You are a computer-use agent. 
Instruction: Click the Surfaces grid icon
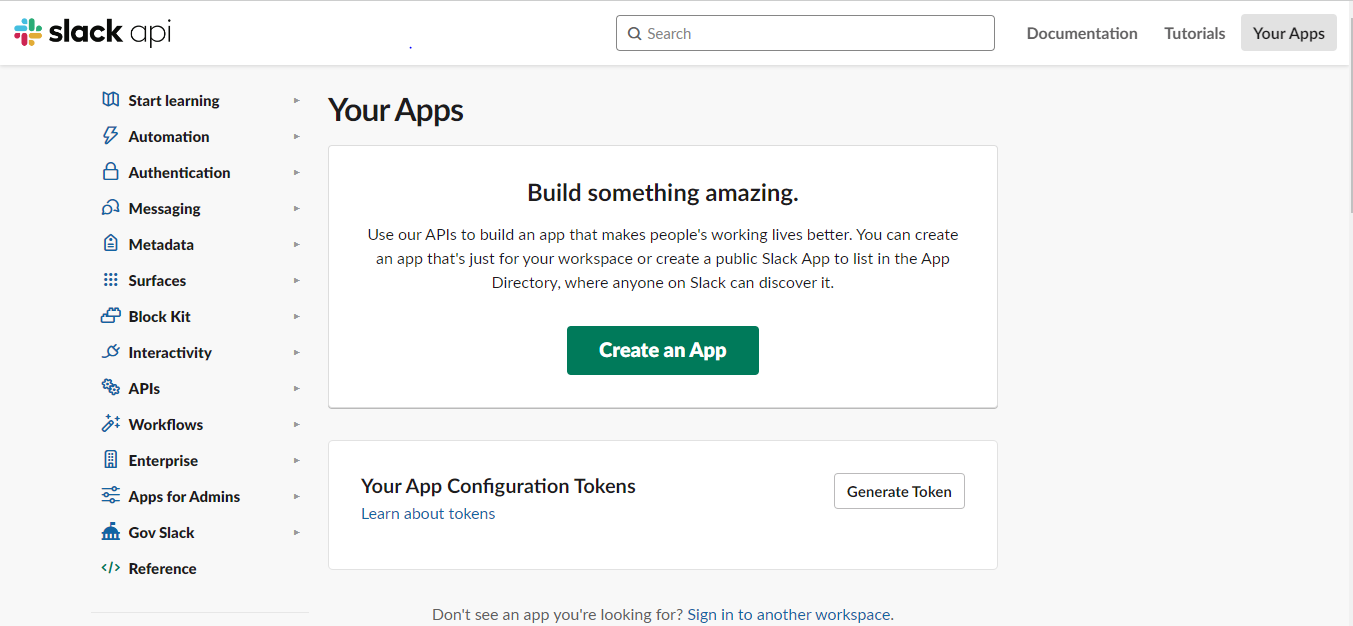point(111,280)
